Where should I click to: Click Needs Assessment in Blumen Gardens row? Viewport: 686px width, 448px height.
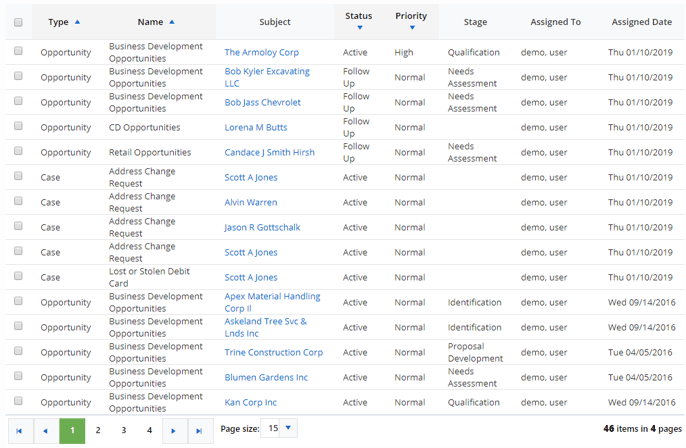(472, 377)
